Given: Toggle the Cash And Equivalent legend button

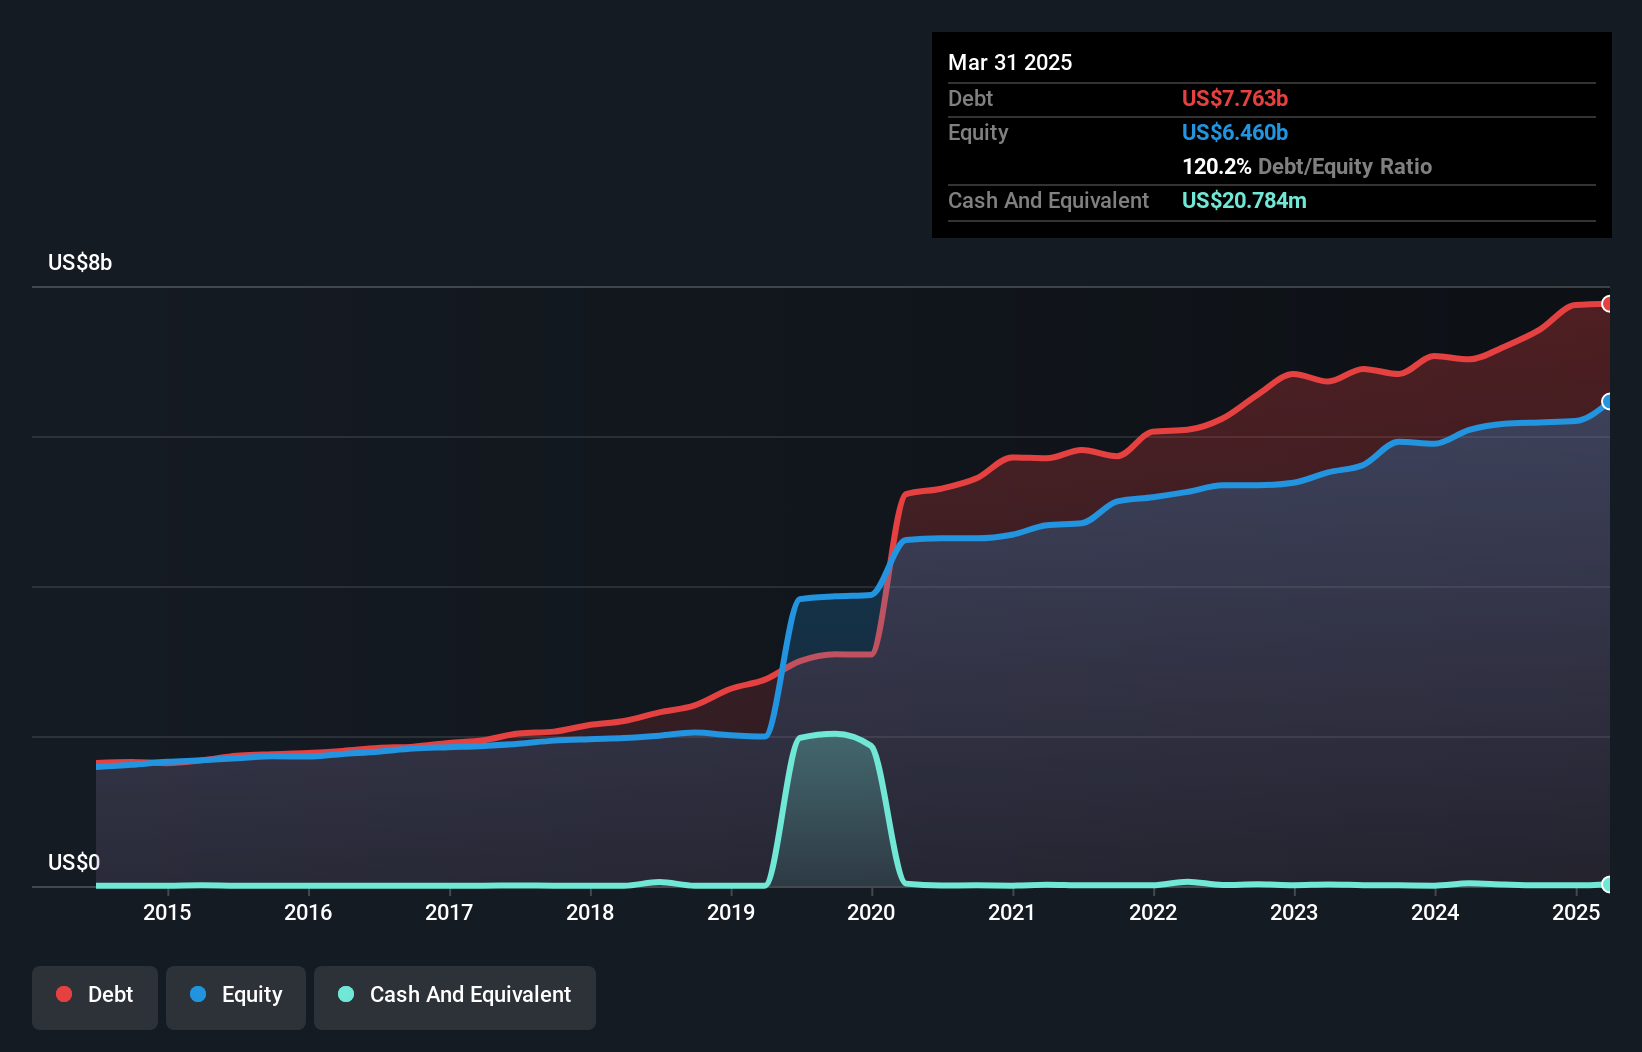Looking at the screenshot, I should coord(455,997).
